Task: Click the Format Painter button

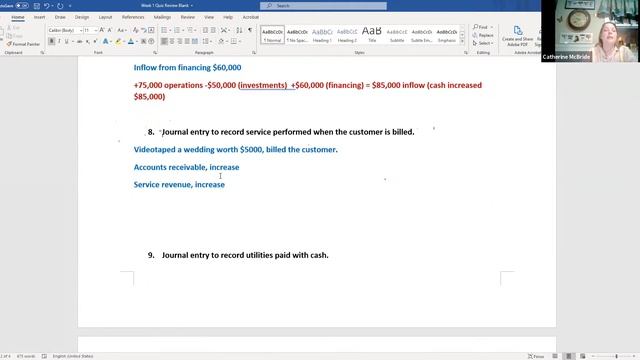Action: 23,44
